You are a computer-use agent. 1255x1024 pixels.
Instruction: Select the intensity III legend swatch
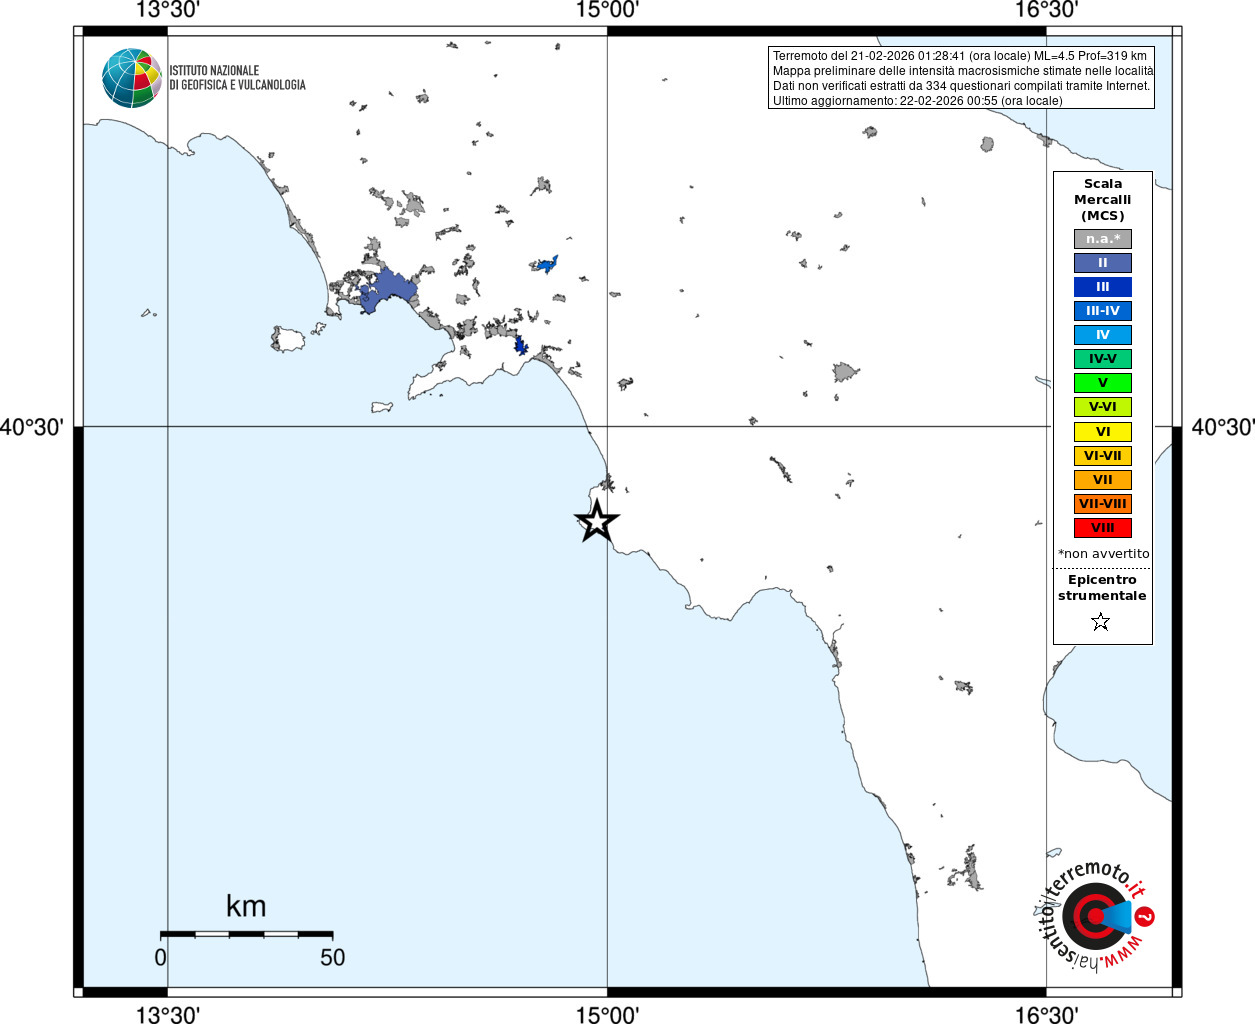click(1103, 287)
